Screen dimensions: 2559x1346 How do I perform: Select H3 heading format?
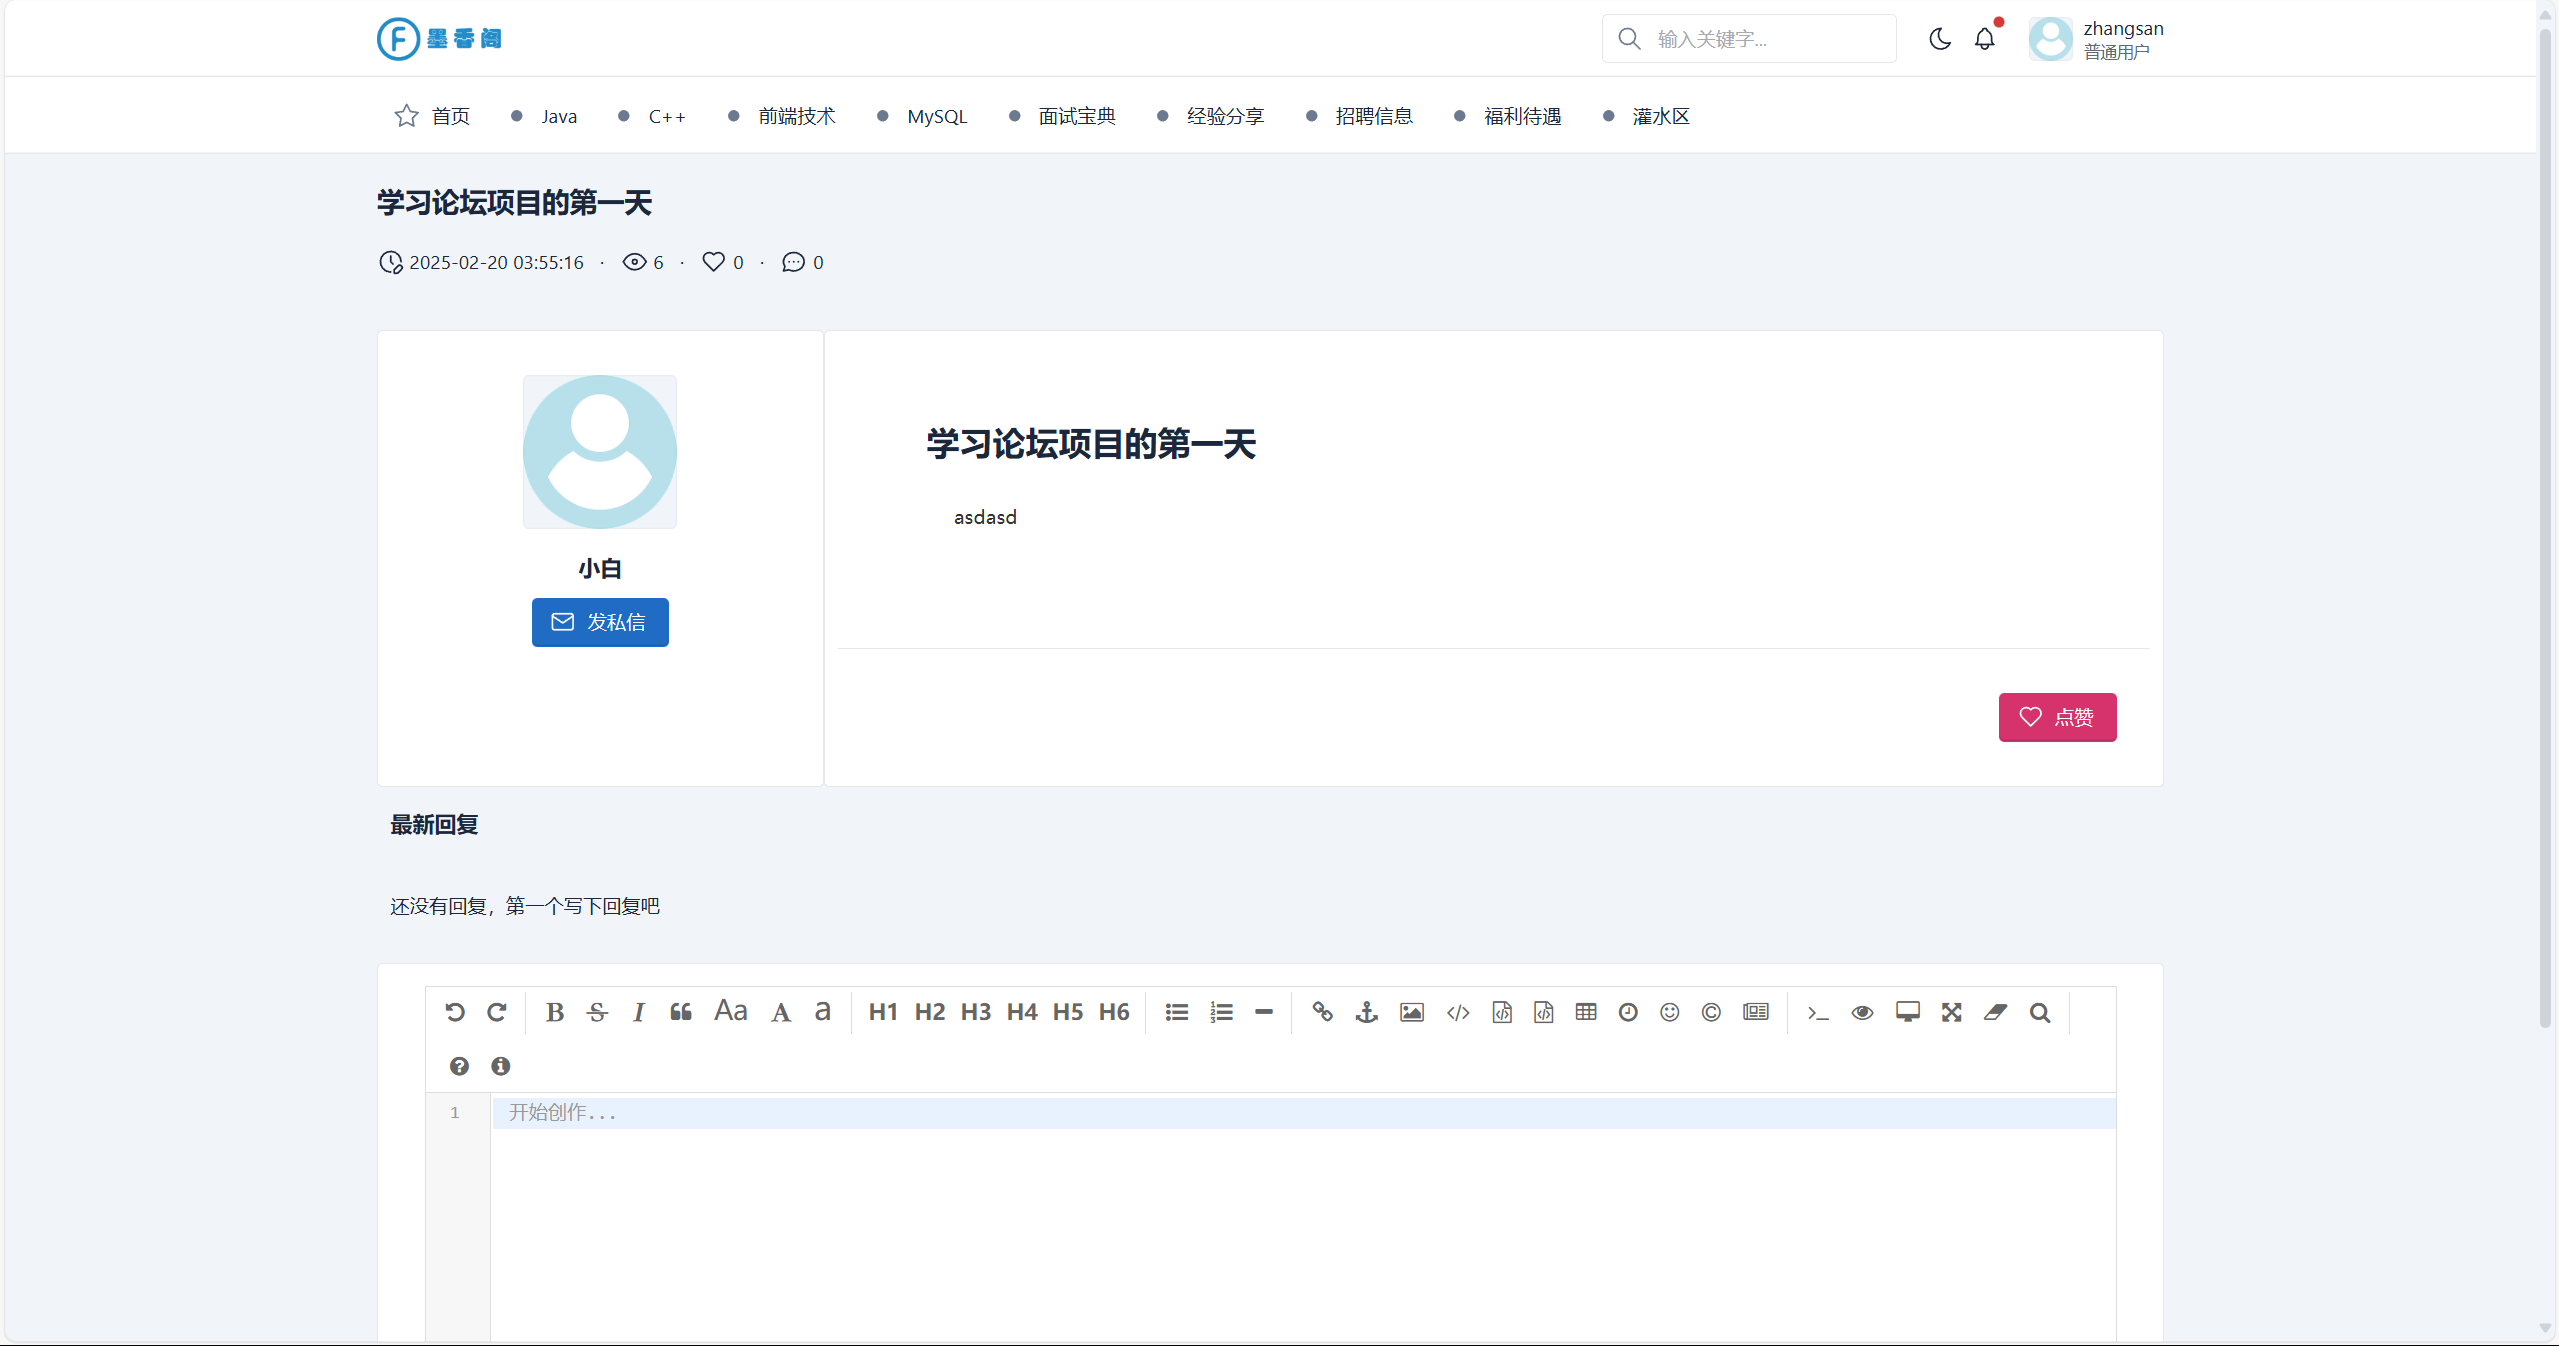point(975,1012)
